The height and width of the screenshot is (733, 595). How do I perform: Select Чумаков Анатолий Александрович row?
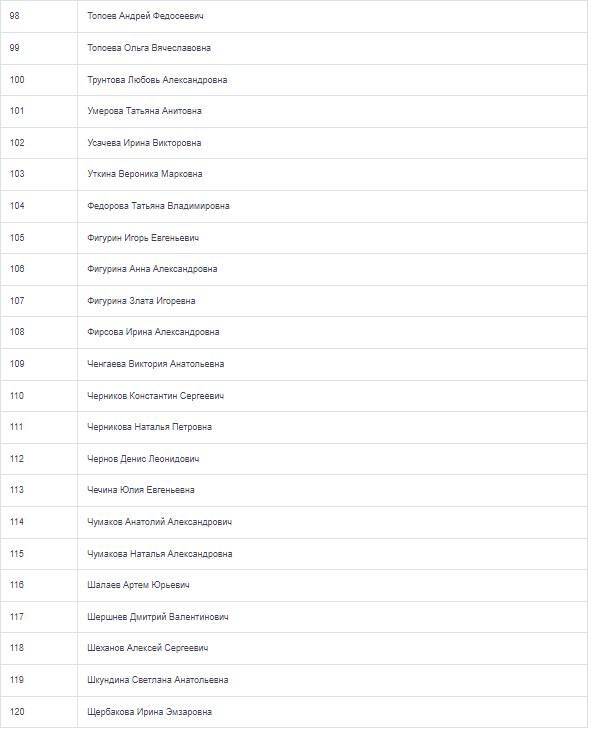coord(294,522)
